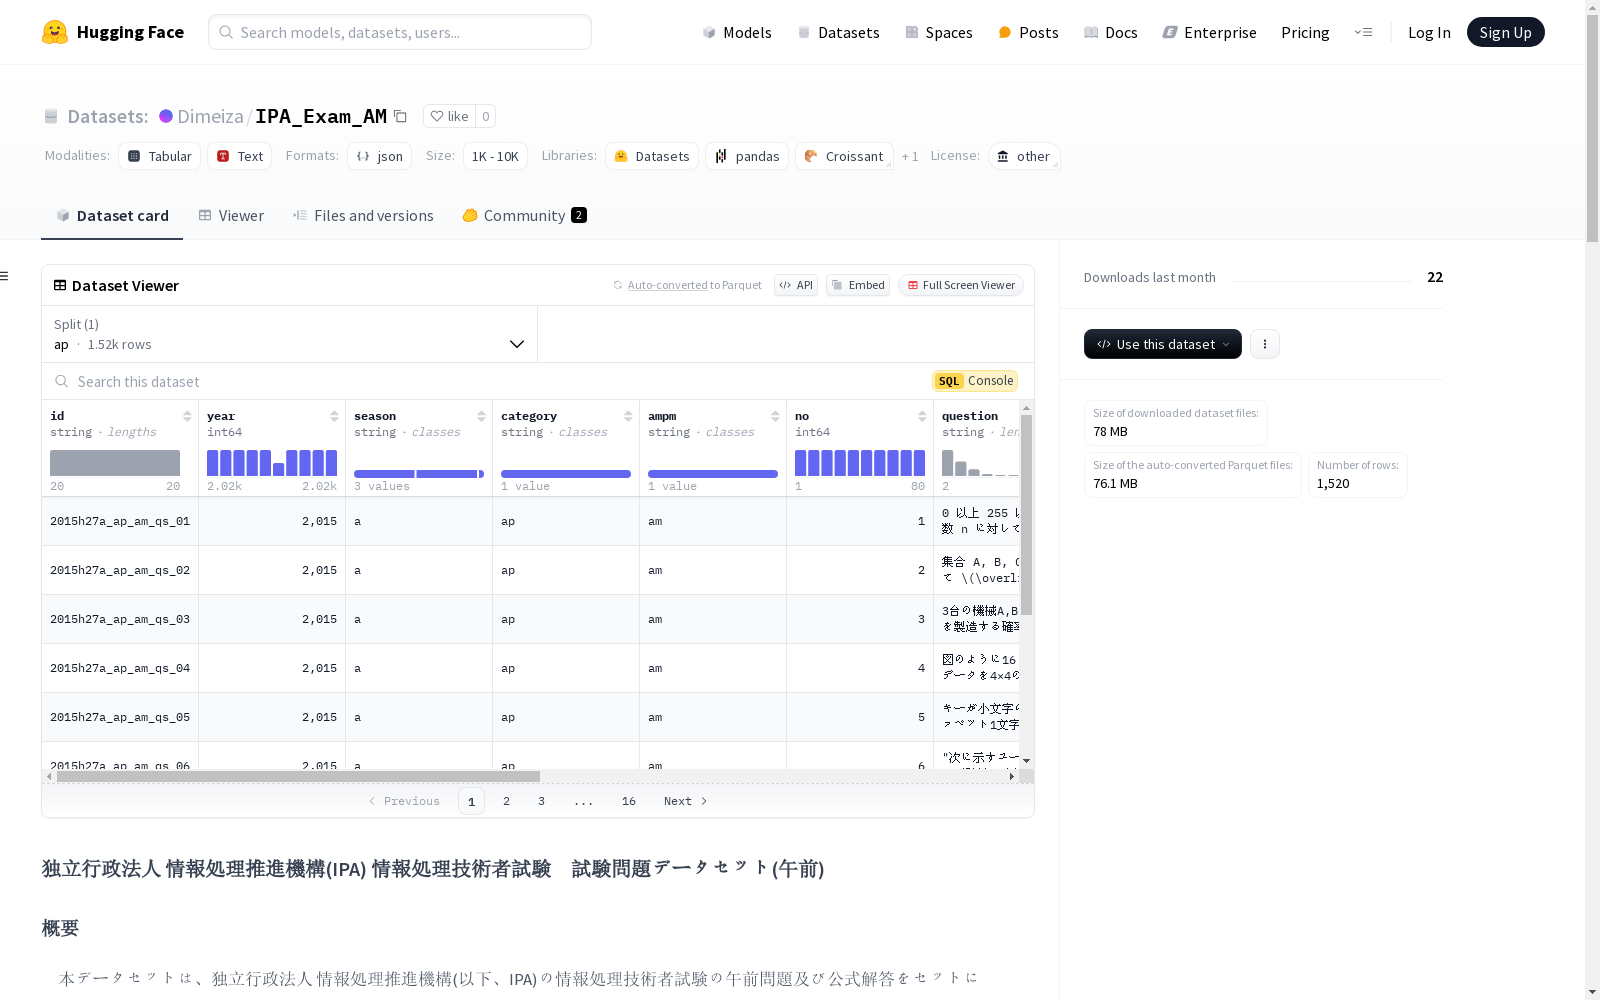Viewport: 1600px width, 1000px height.
Task: Copy dataset name using the copy icon
Action: pyautogui.click(x=400, y=116)
